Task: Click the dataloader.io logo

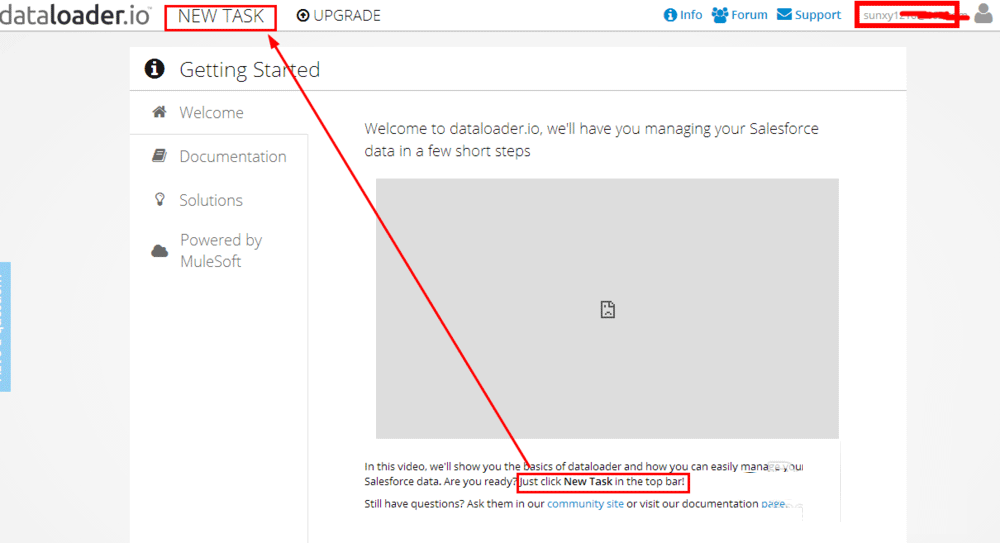Action: (75, 15)
